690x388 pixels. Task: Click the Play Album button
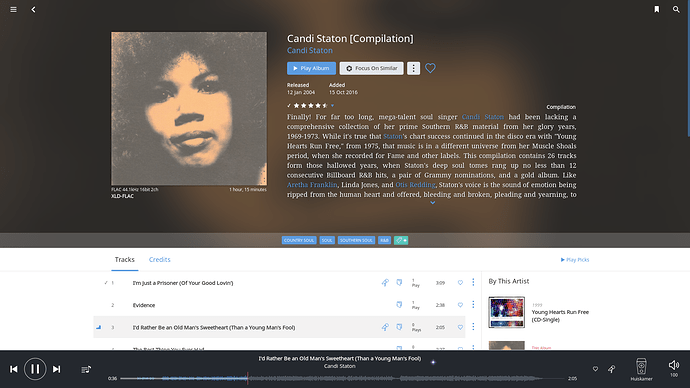pyautogui.click(x=311, y=68)
